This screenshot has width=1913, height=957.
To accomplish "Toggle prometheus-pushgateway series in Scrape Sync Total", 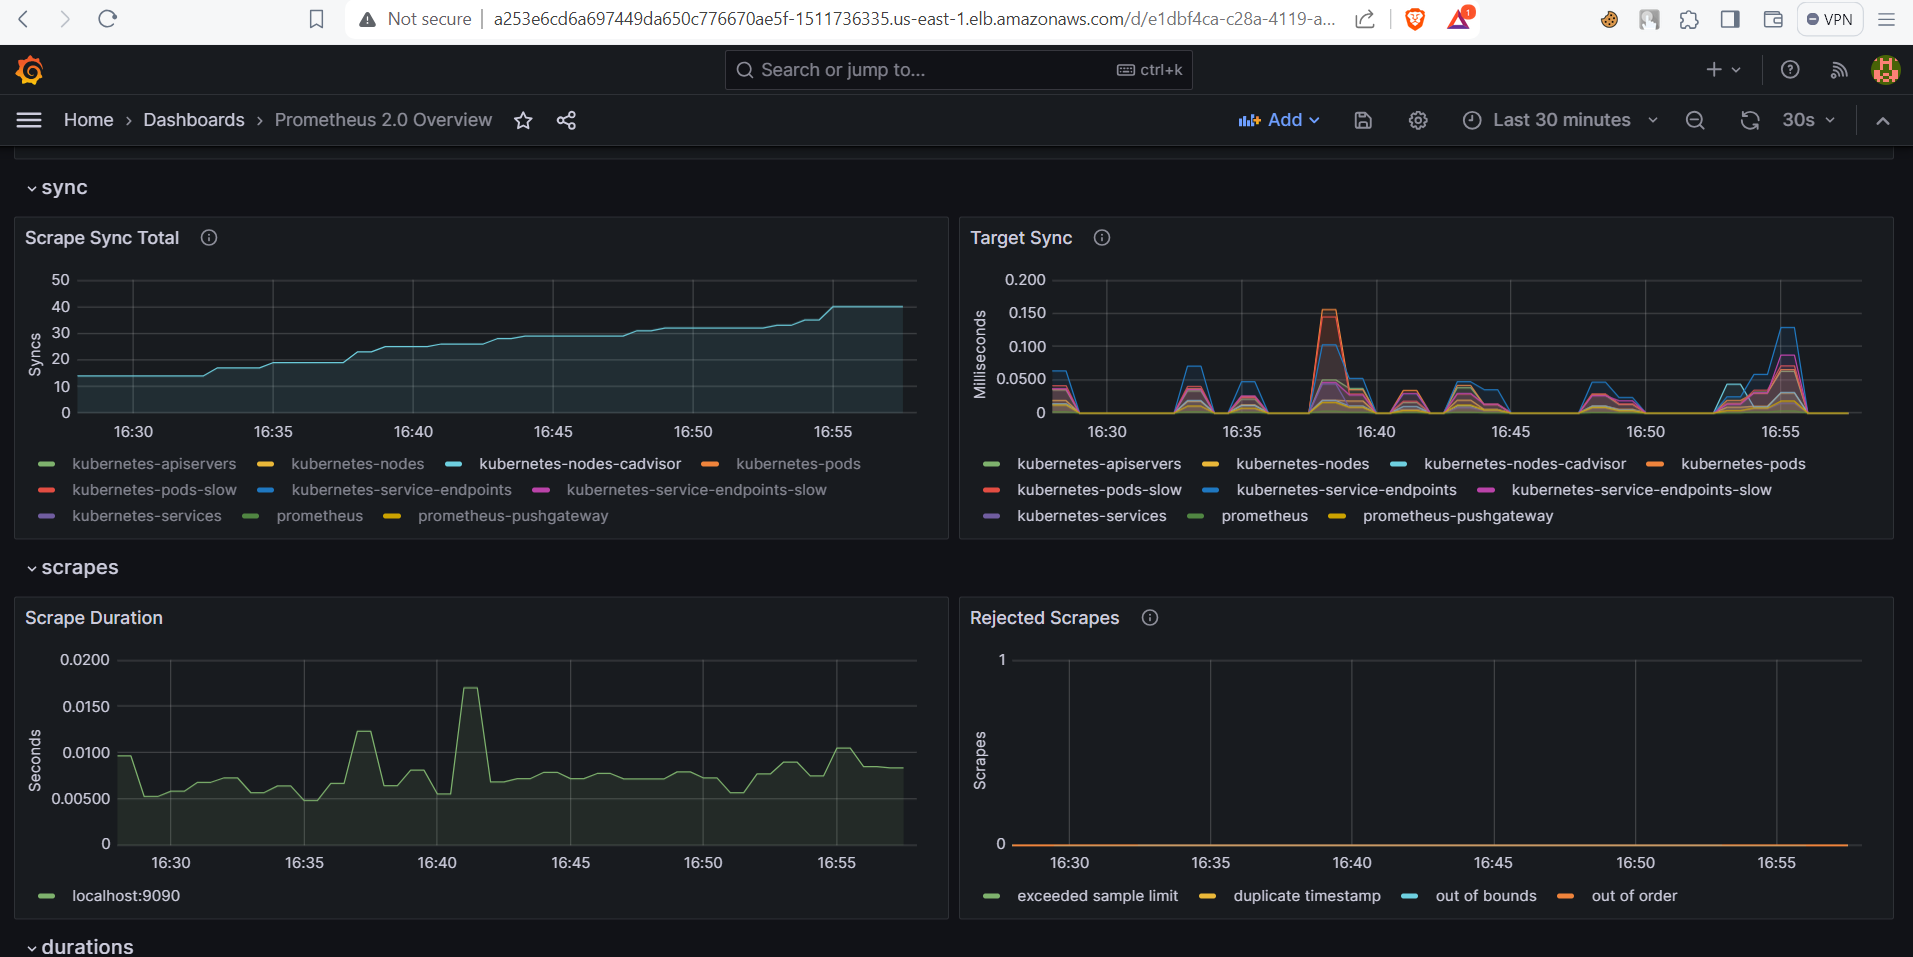I will (513, 516).
